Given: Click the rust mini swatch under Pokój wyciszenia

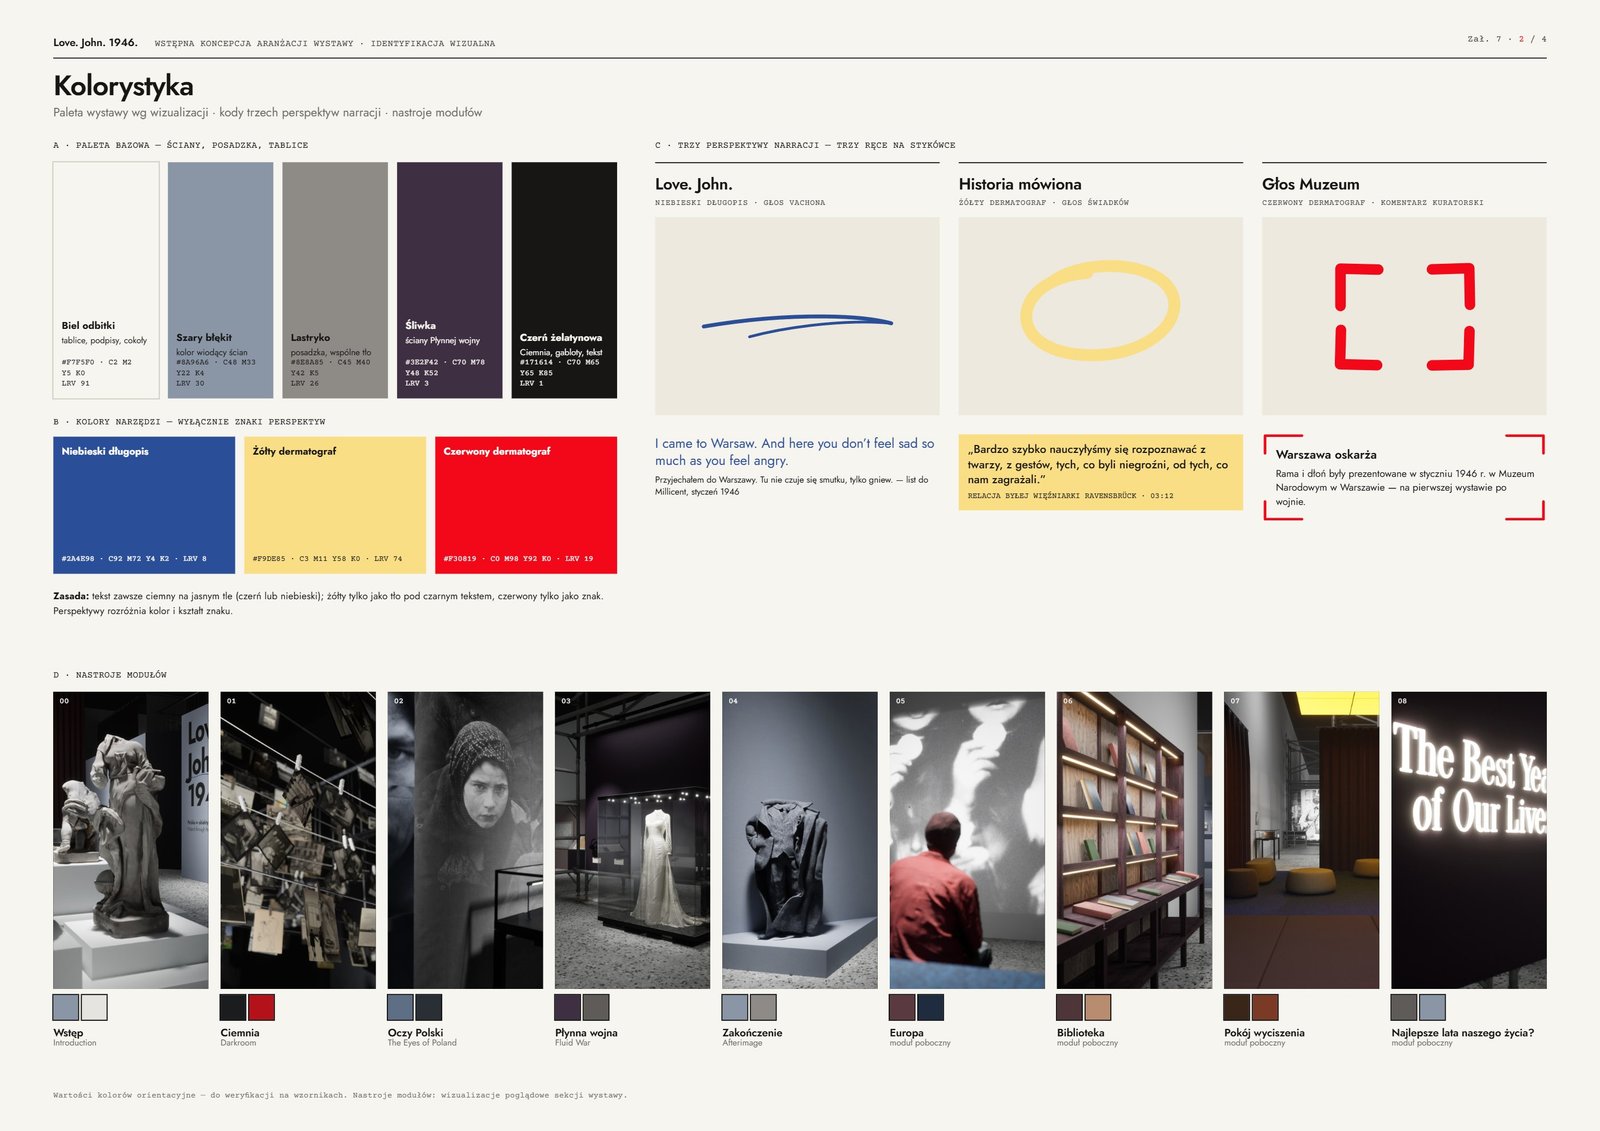Looking at the screenshot, I should 1265,1007.
